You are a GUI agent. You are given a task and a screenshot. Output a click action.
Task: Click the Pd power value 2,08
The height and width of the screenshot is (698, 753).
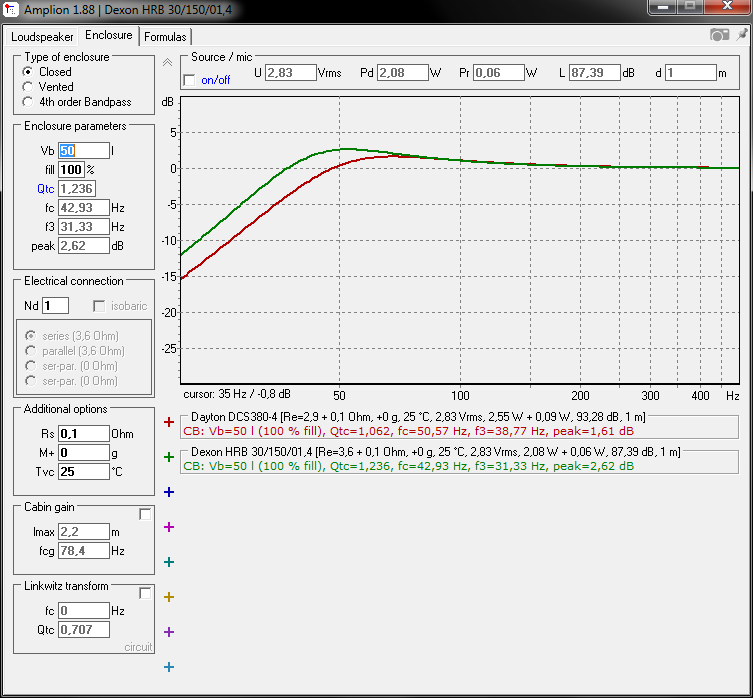pos(402,73)
